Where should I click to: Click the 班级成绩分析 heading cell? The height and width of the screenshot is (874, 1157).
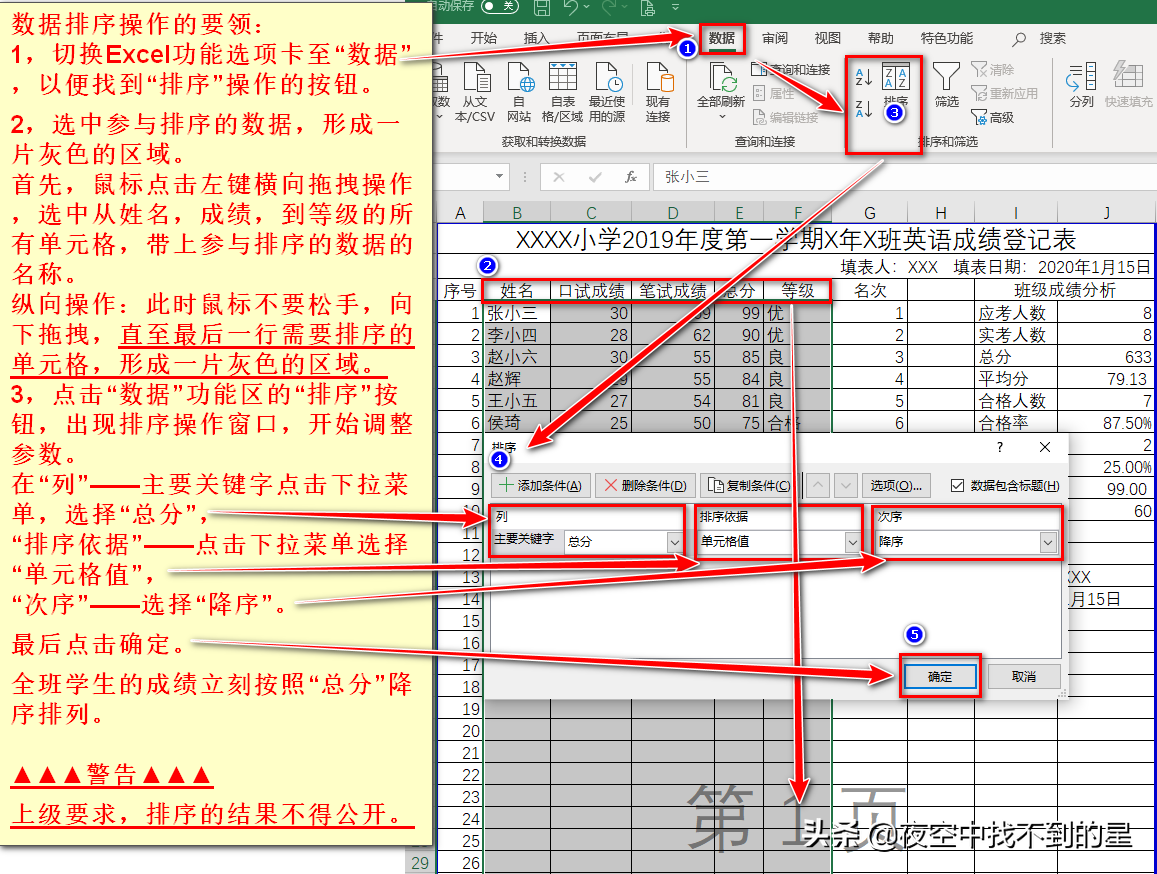[1065, 291]
